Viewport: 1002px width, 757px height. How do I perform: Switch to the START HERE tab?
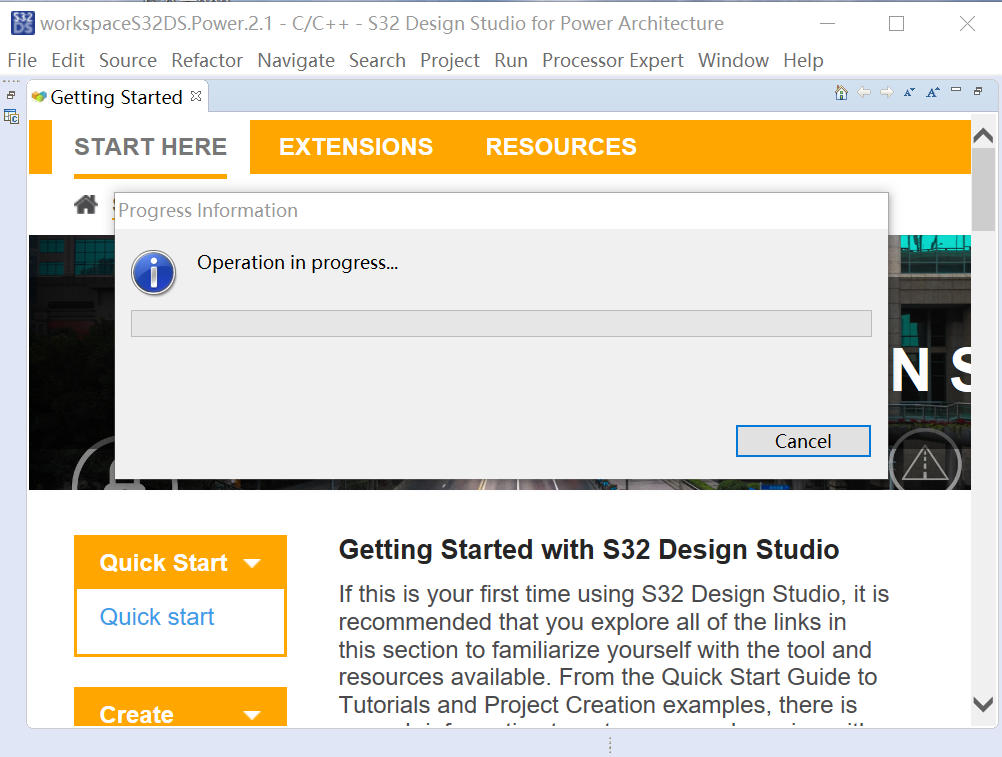click(150, 147)
